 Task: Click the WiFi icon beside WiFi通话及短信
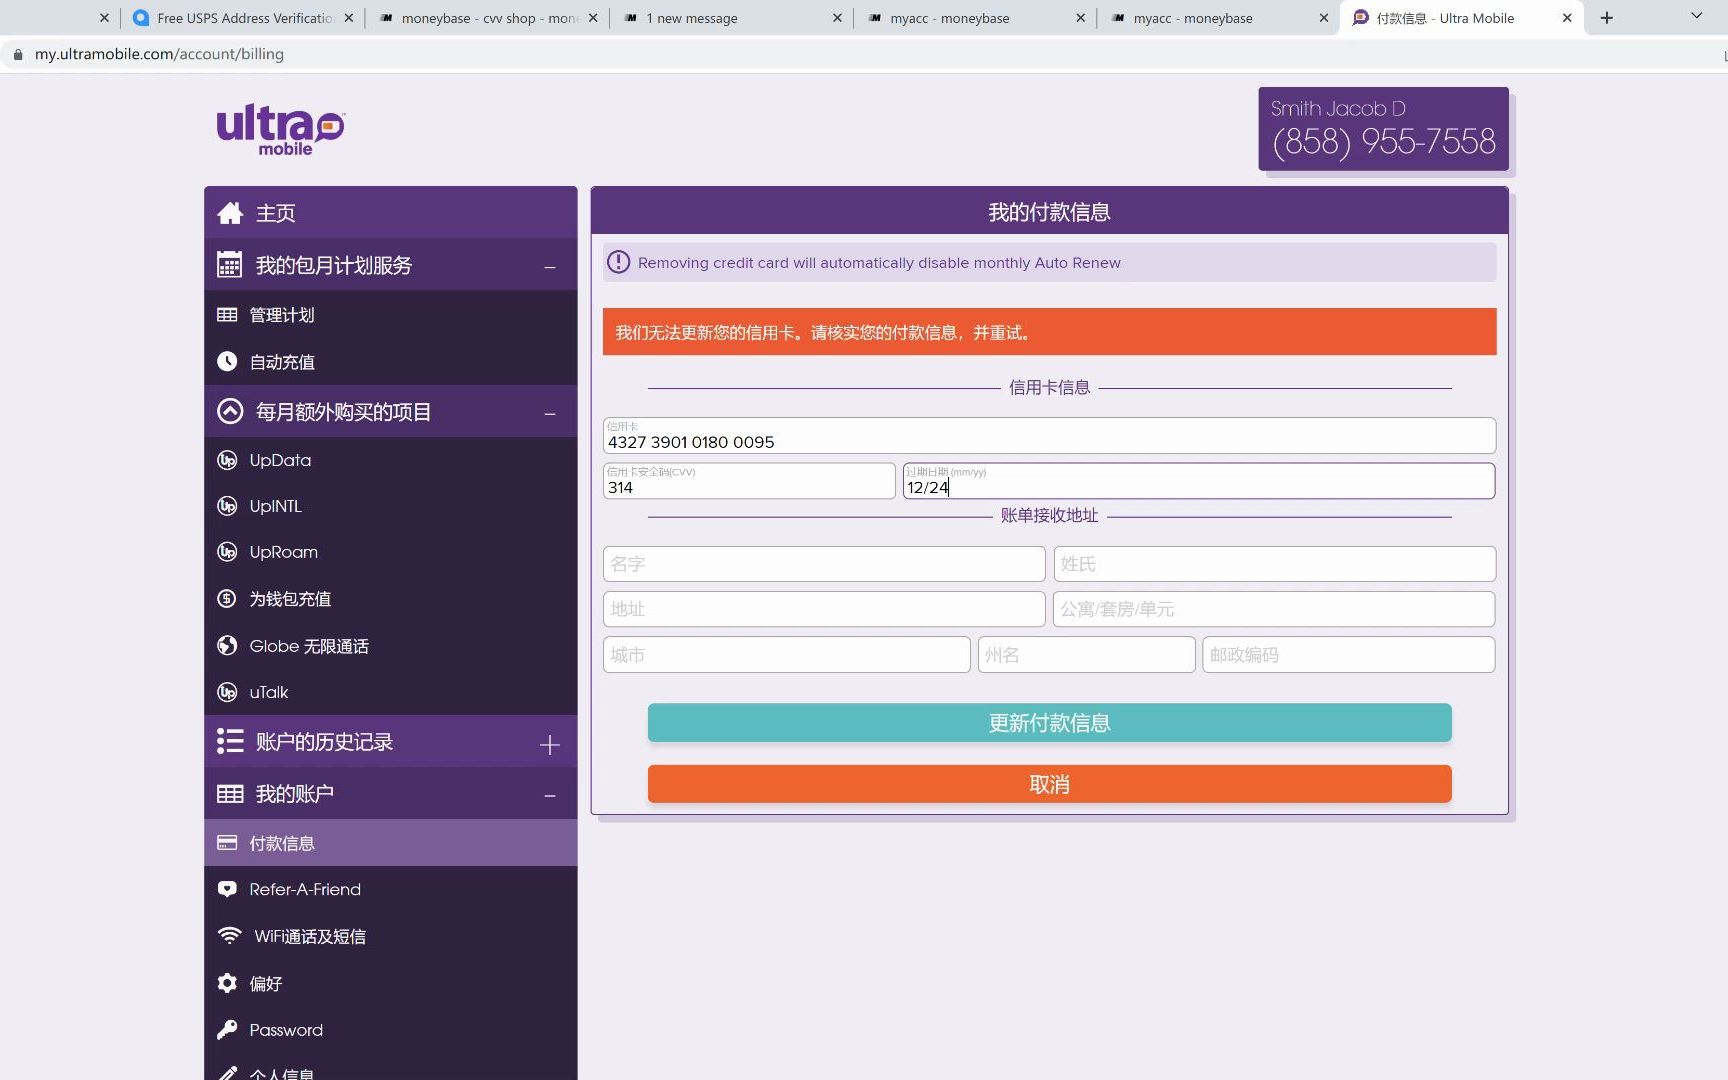[230, 936]
